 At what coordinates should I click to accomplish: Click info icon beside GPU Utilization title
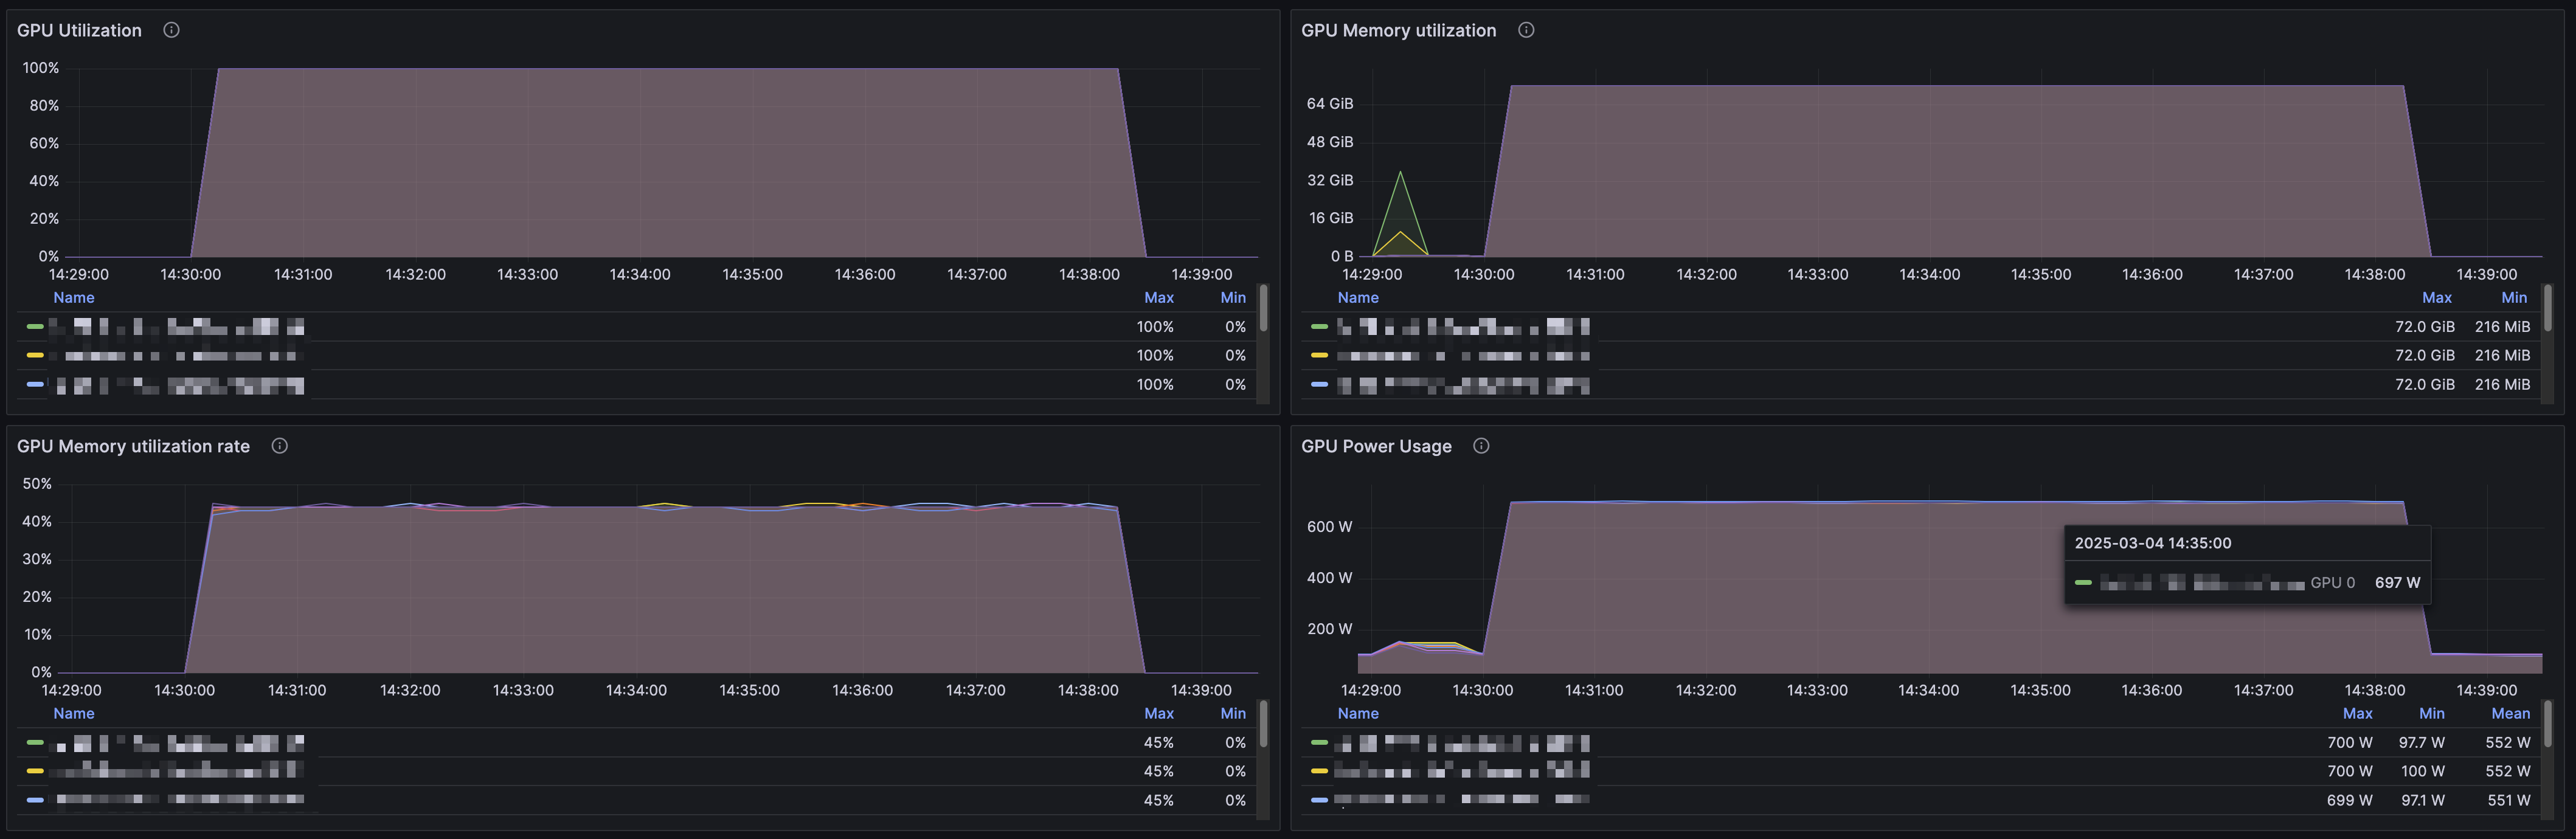(171, 30)
